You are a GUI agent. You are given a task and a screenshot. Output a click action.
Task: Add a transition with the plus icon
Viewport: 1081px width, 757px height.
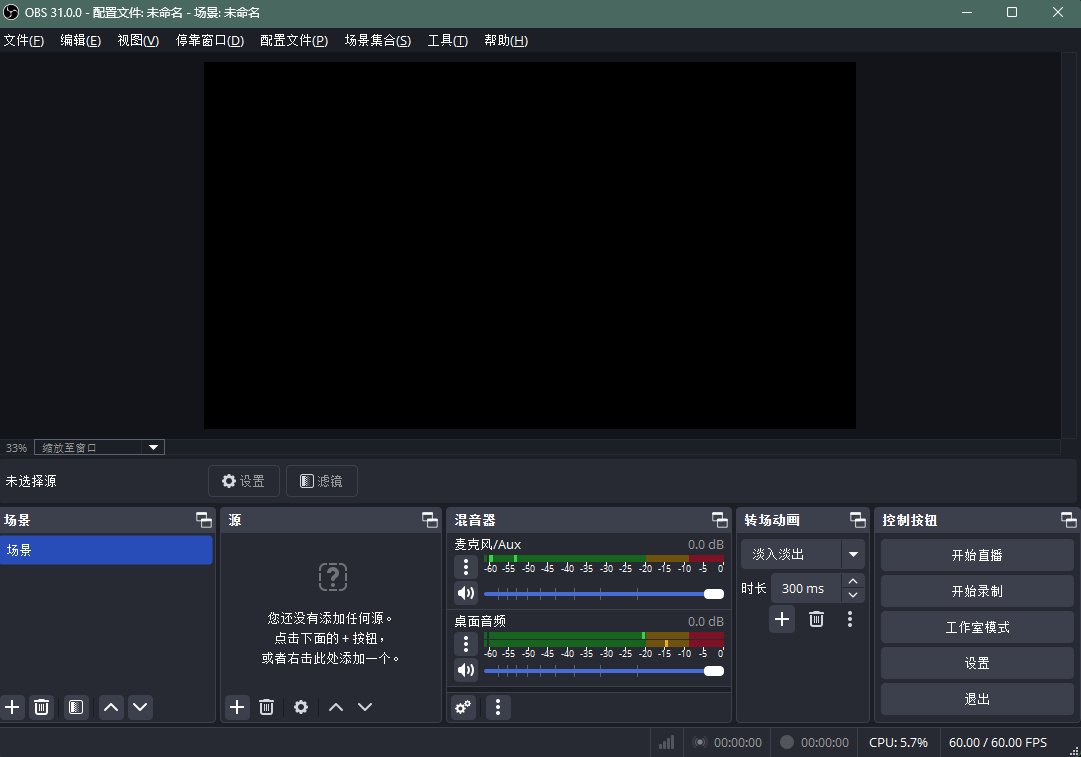click(782, 619)
